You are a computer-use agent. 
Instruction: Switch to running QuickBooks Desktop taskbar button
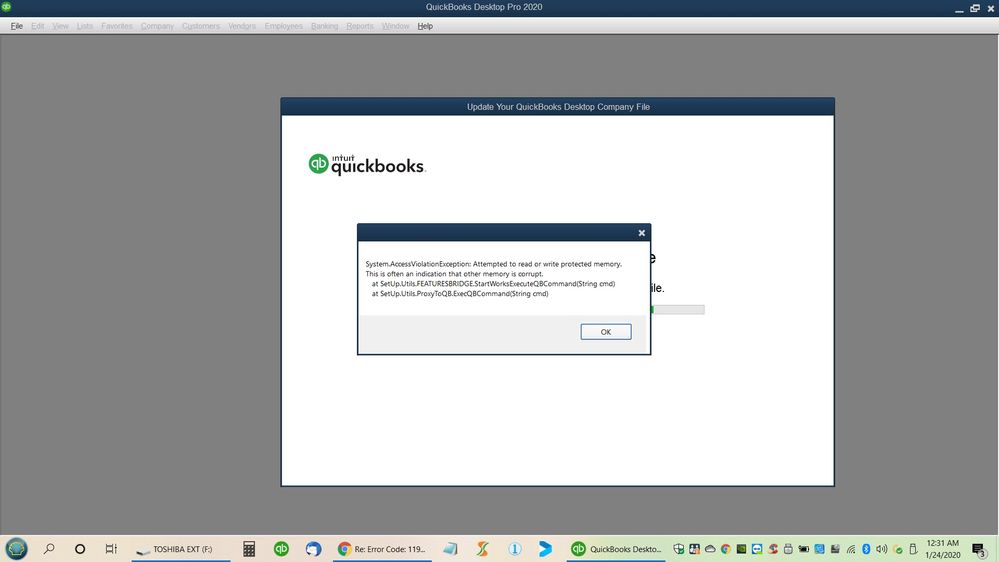pyautogui.click(x=616, y=549)
